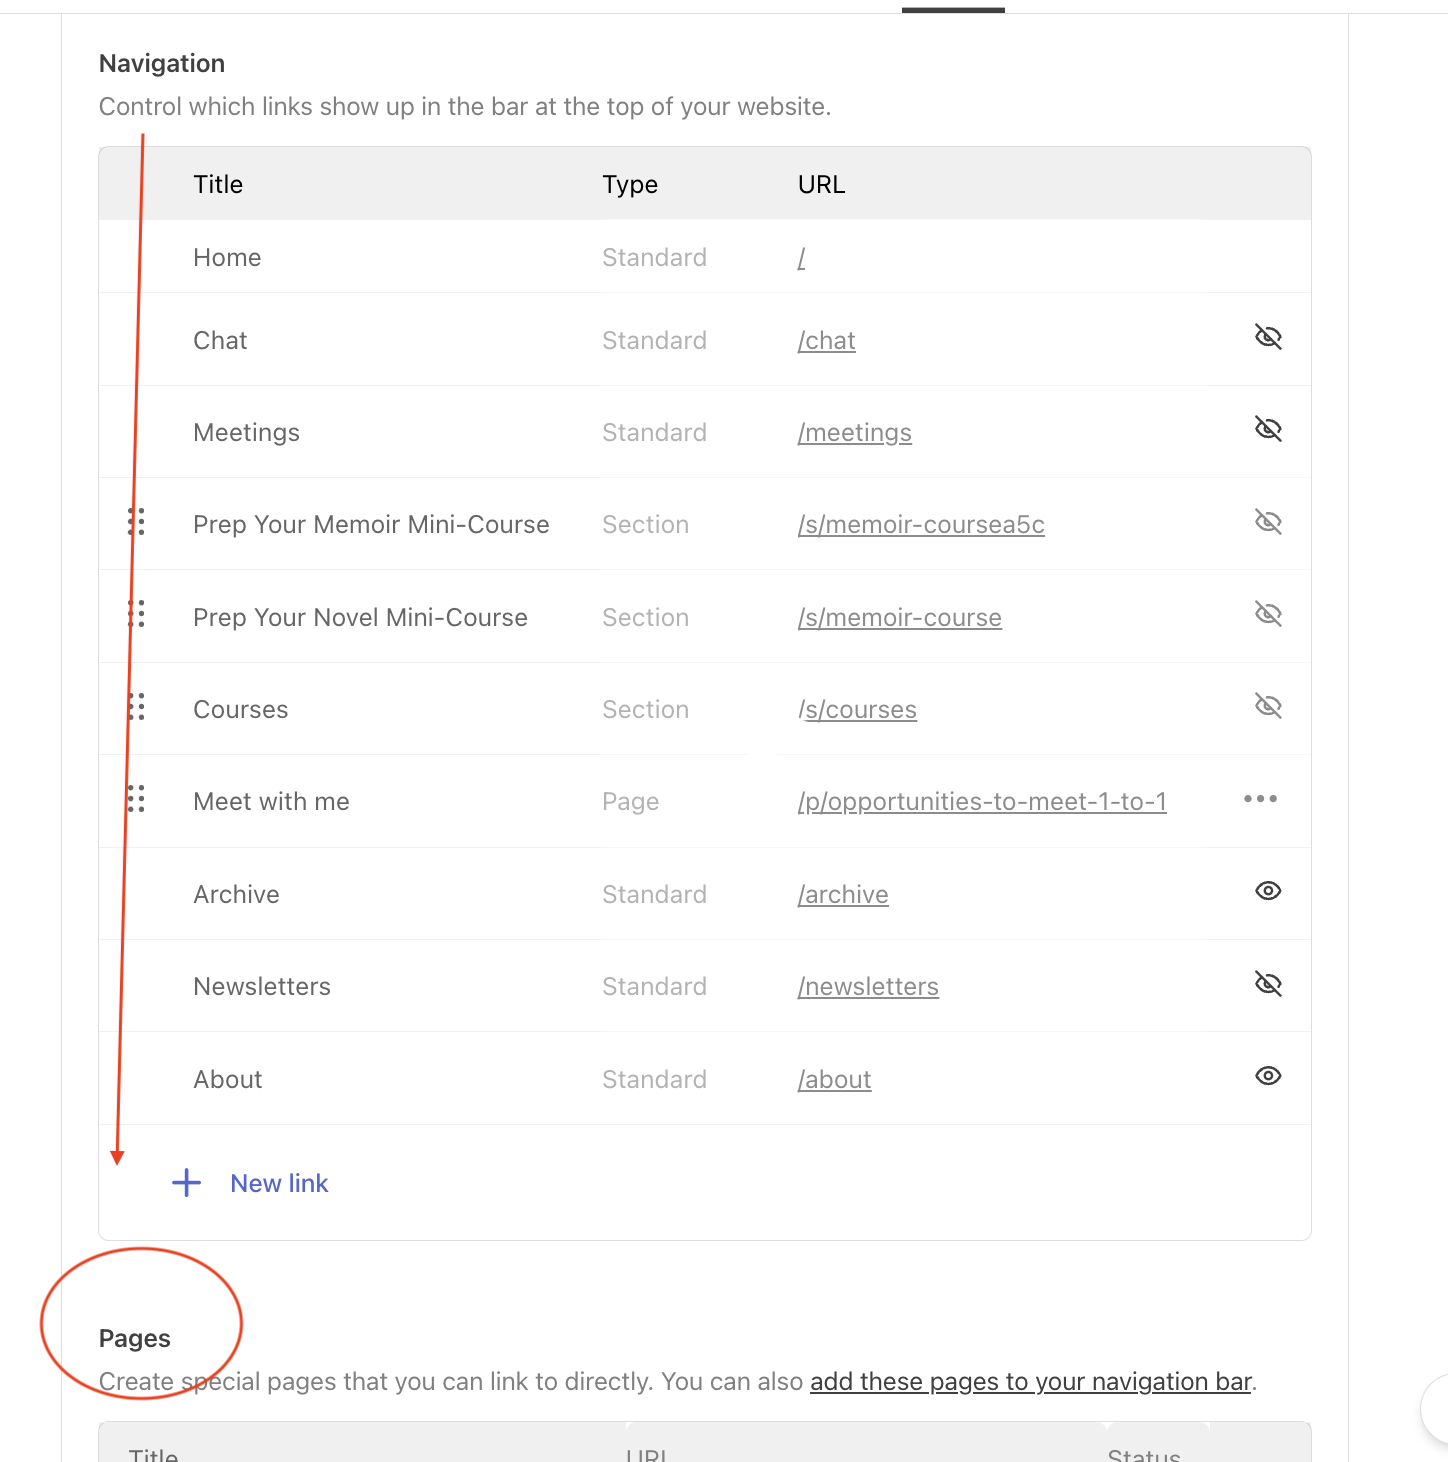The image size is (1448, 1462).
Task: Click the plus icon beside New link
Action: pyautogui.click(x=187, y=1183)
